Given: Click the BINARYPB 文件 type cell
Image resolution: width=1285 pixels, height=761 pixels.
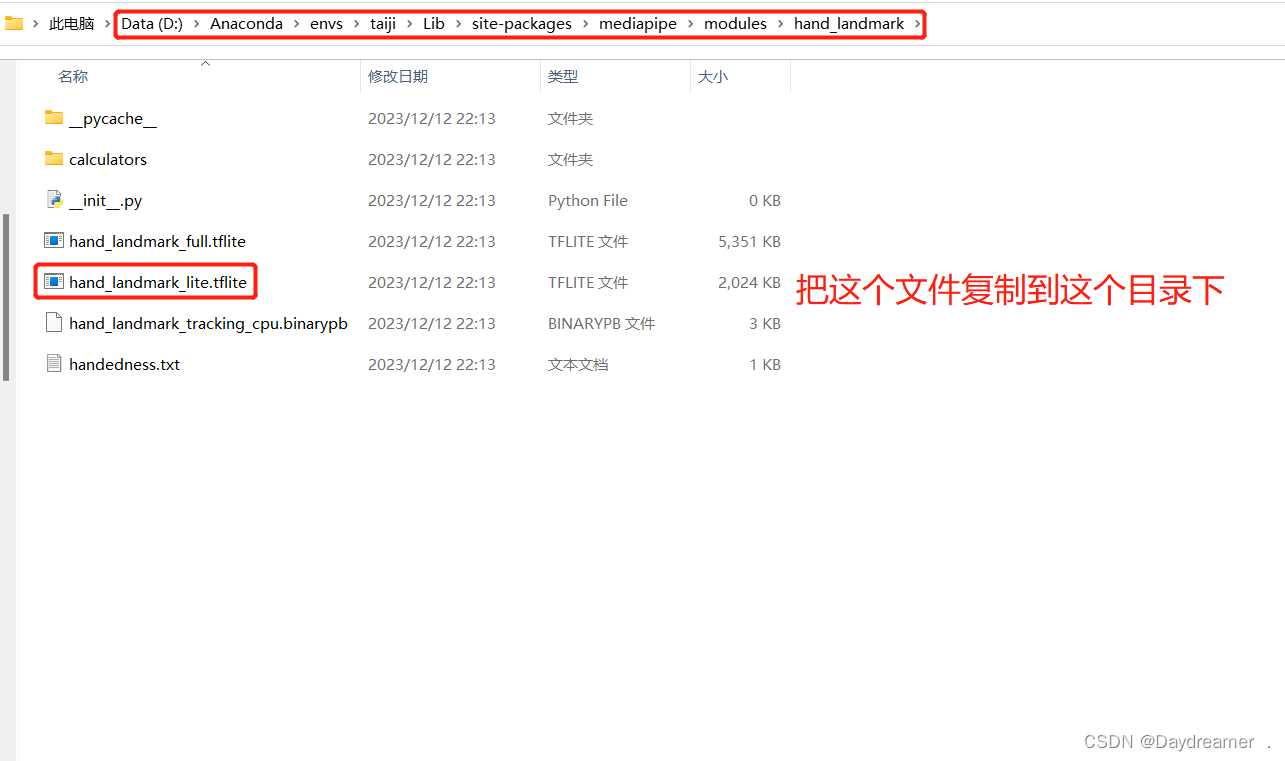Looking at the screenshot, I should click(601, 323).
